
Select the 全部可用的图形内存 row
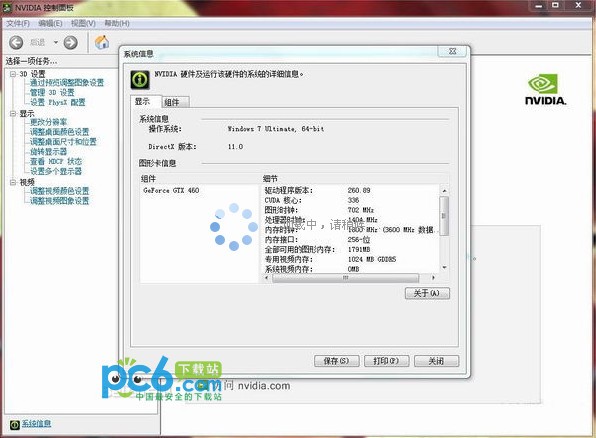(350, 249)
